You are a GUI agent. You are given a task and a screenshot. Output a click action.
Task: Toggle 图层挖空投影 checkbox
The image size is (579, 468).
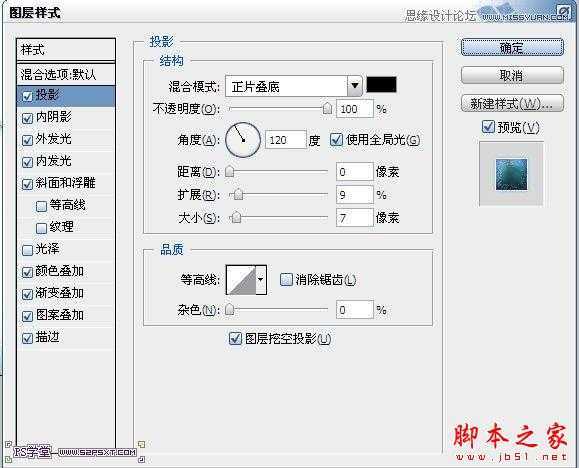(235, 338)
